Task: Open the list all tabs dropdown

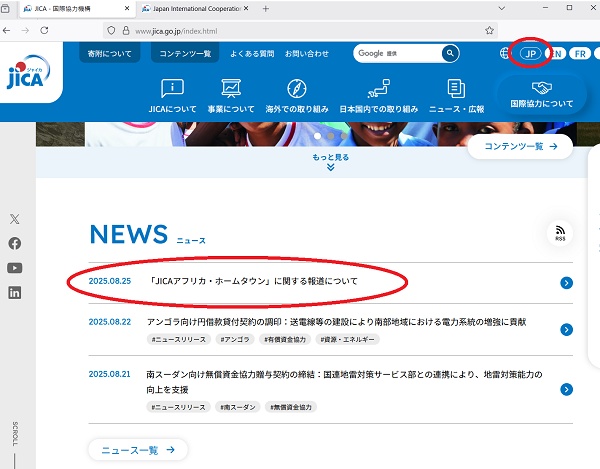Action: [502, 8]
